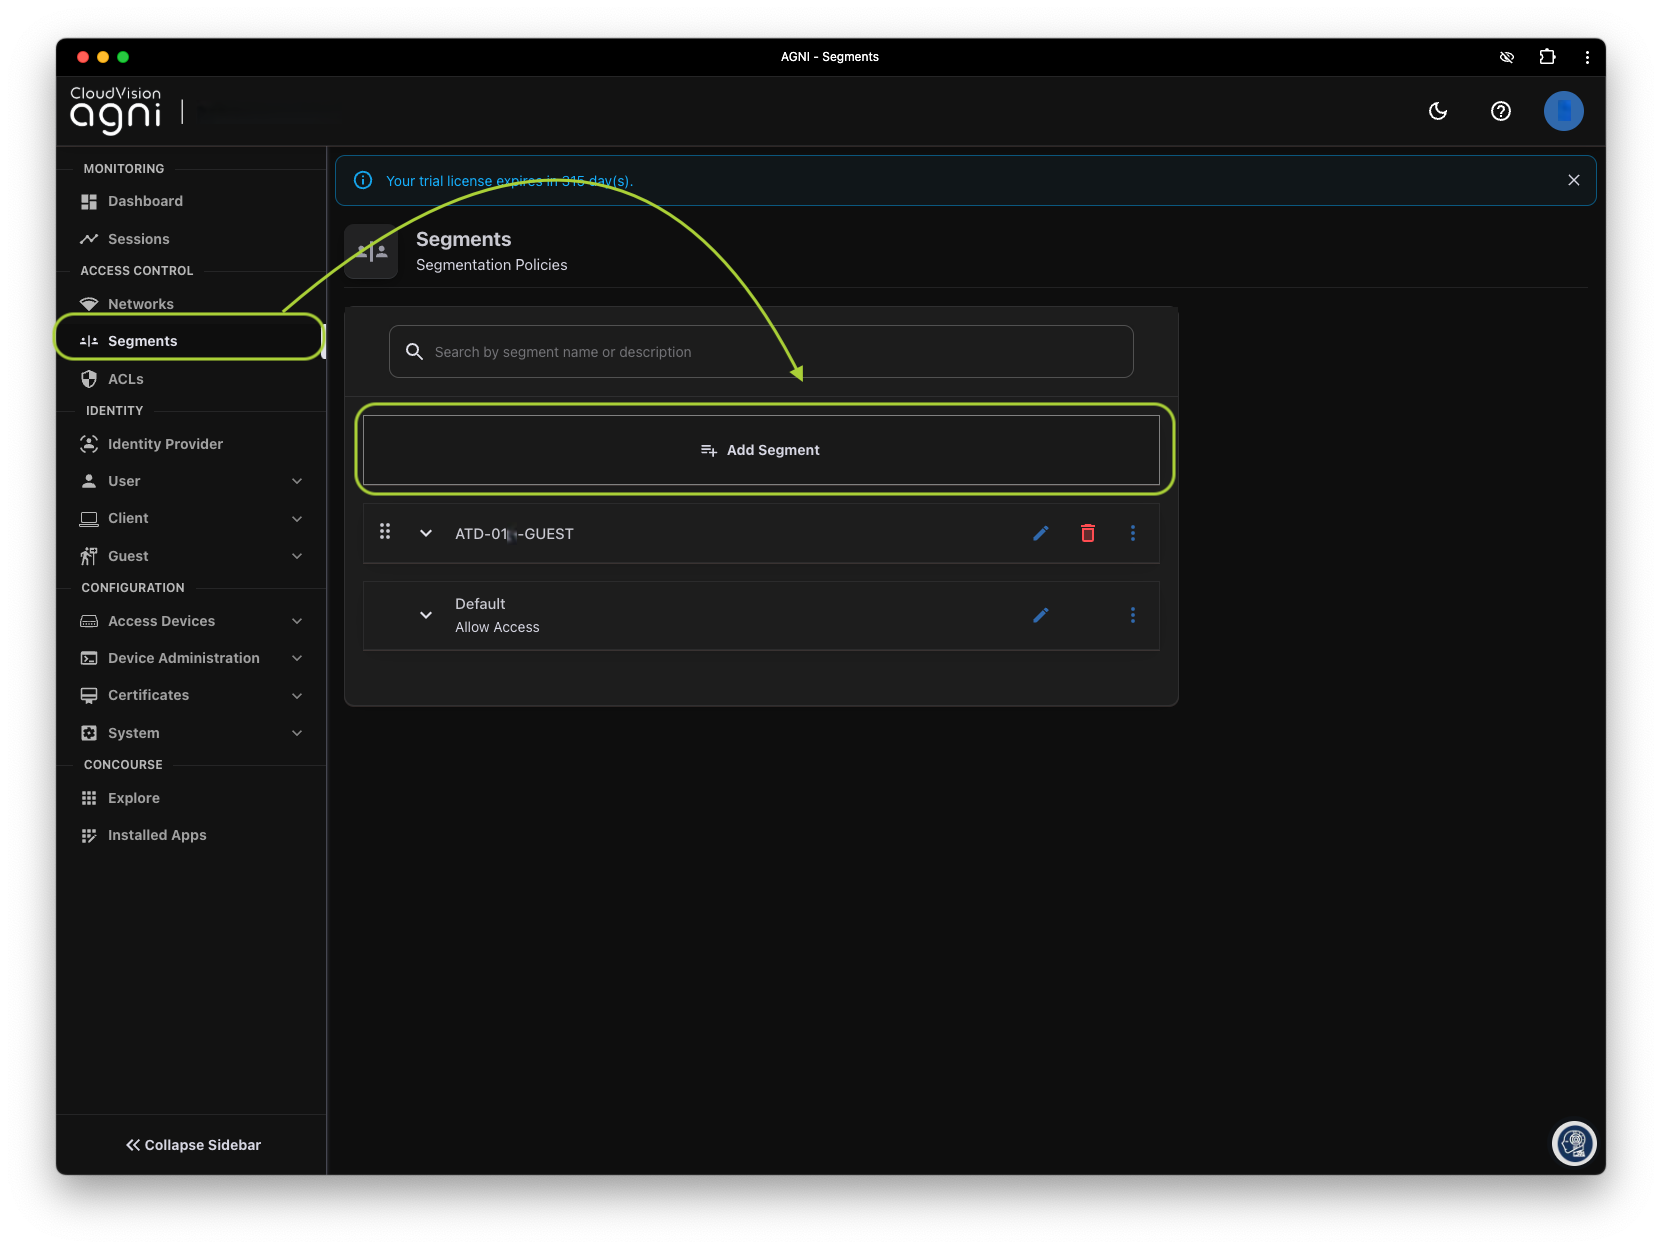Edit the Default segment with pencil icon
The image size is (1662, 1249).
click(1040, 615)
